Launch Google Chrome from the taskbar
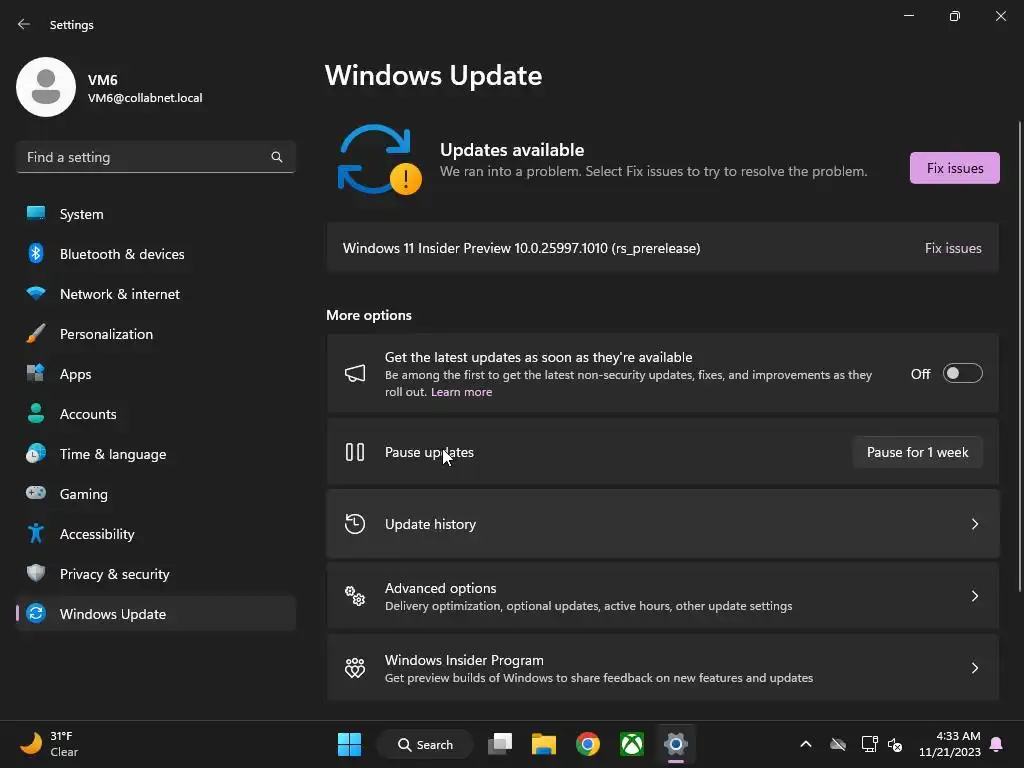 [x=588, y=744]
